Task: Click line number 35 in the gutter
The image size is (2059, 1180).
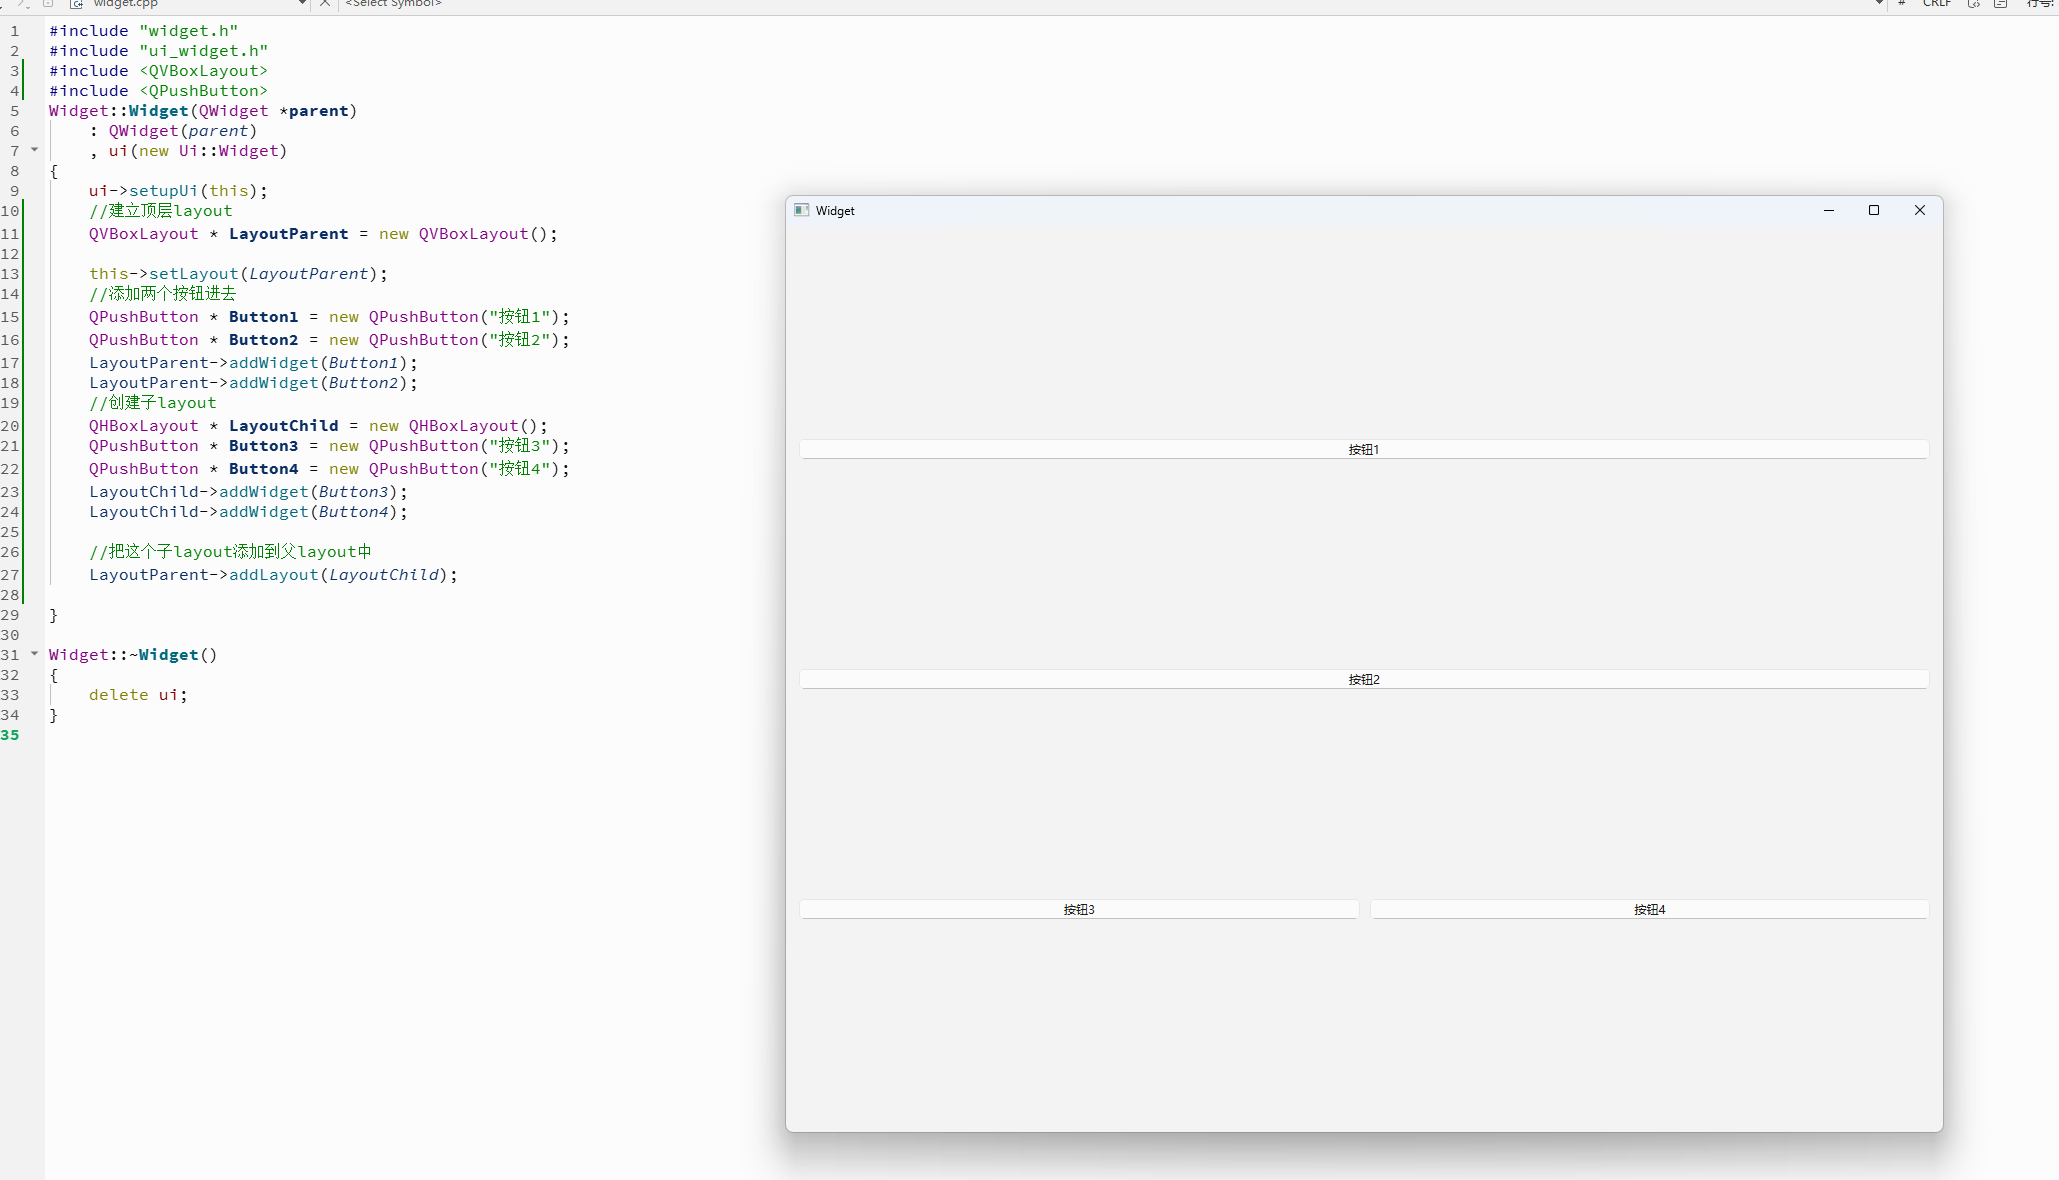Action: pos(10,735)
